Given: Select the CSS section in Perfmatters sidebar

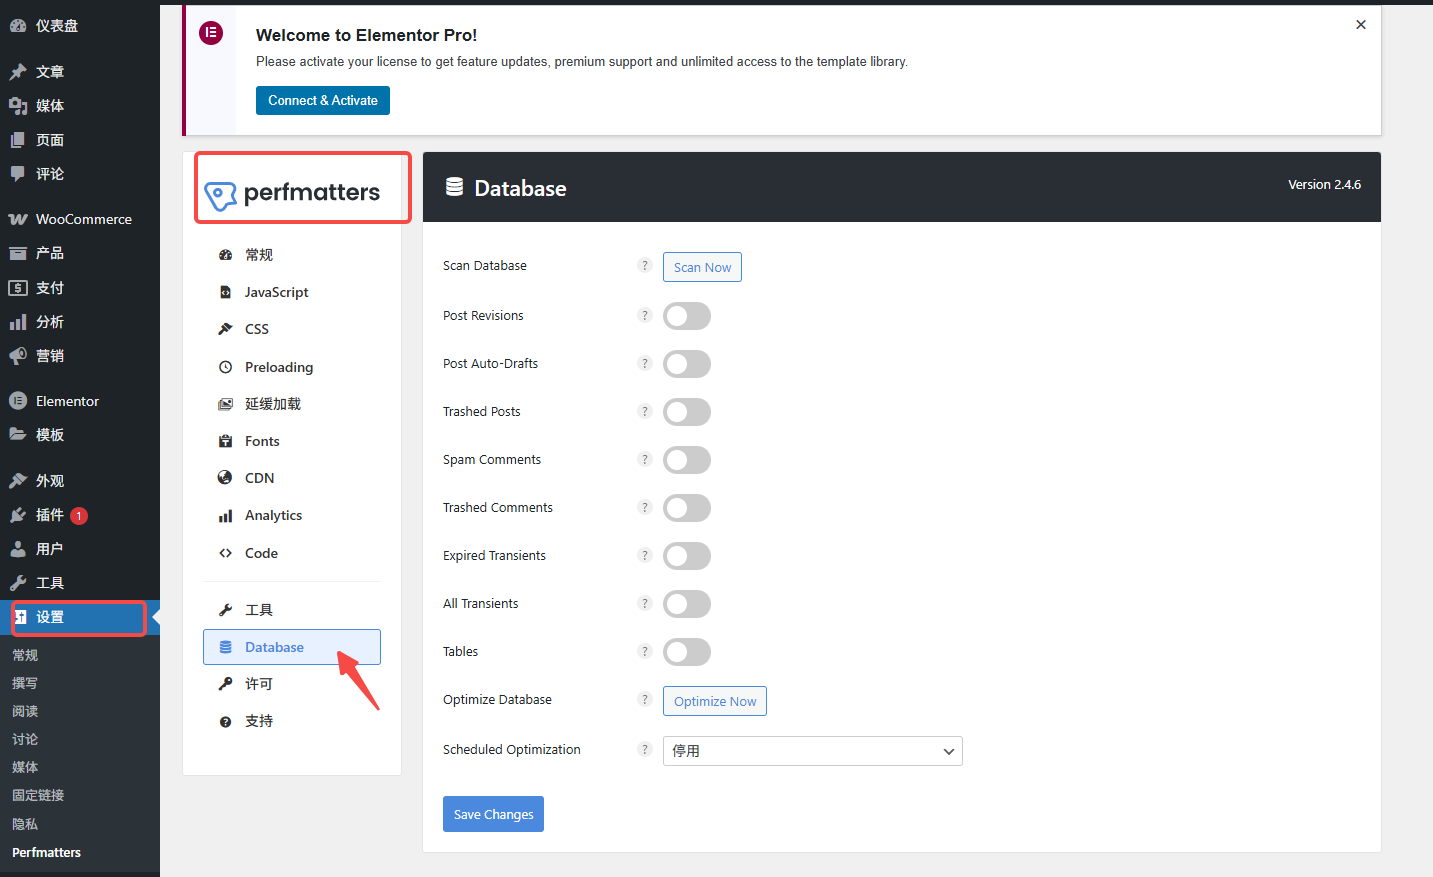Looking at the screenshot, I should [x=256, y=328].
